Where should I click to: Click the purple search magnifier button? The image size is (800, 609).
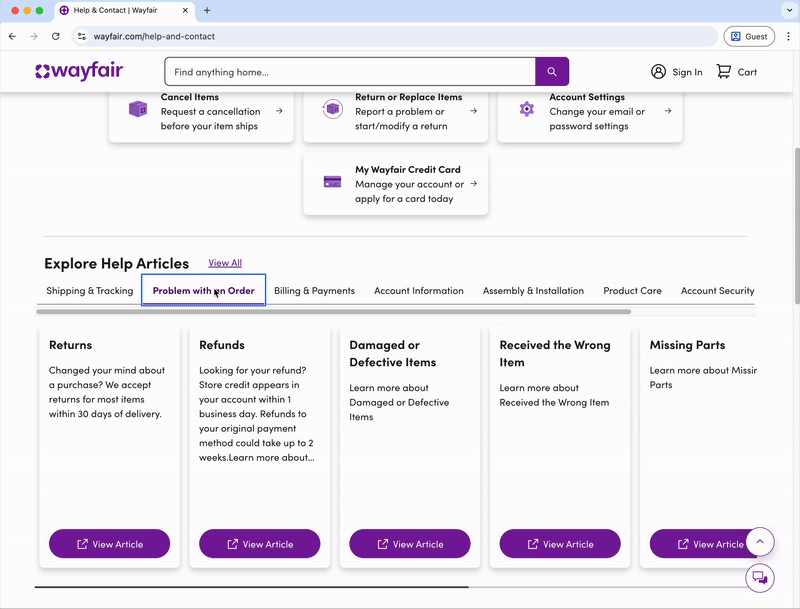pos(552,72)
